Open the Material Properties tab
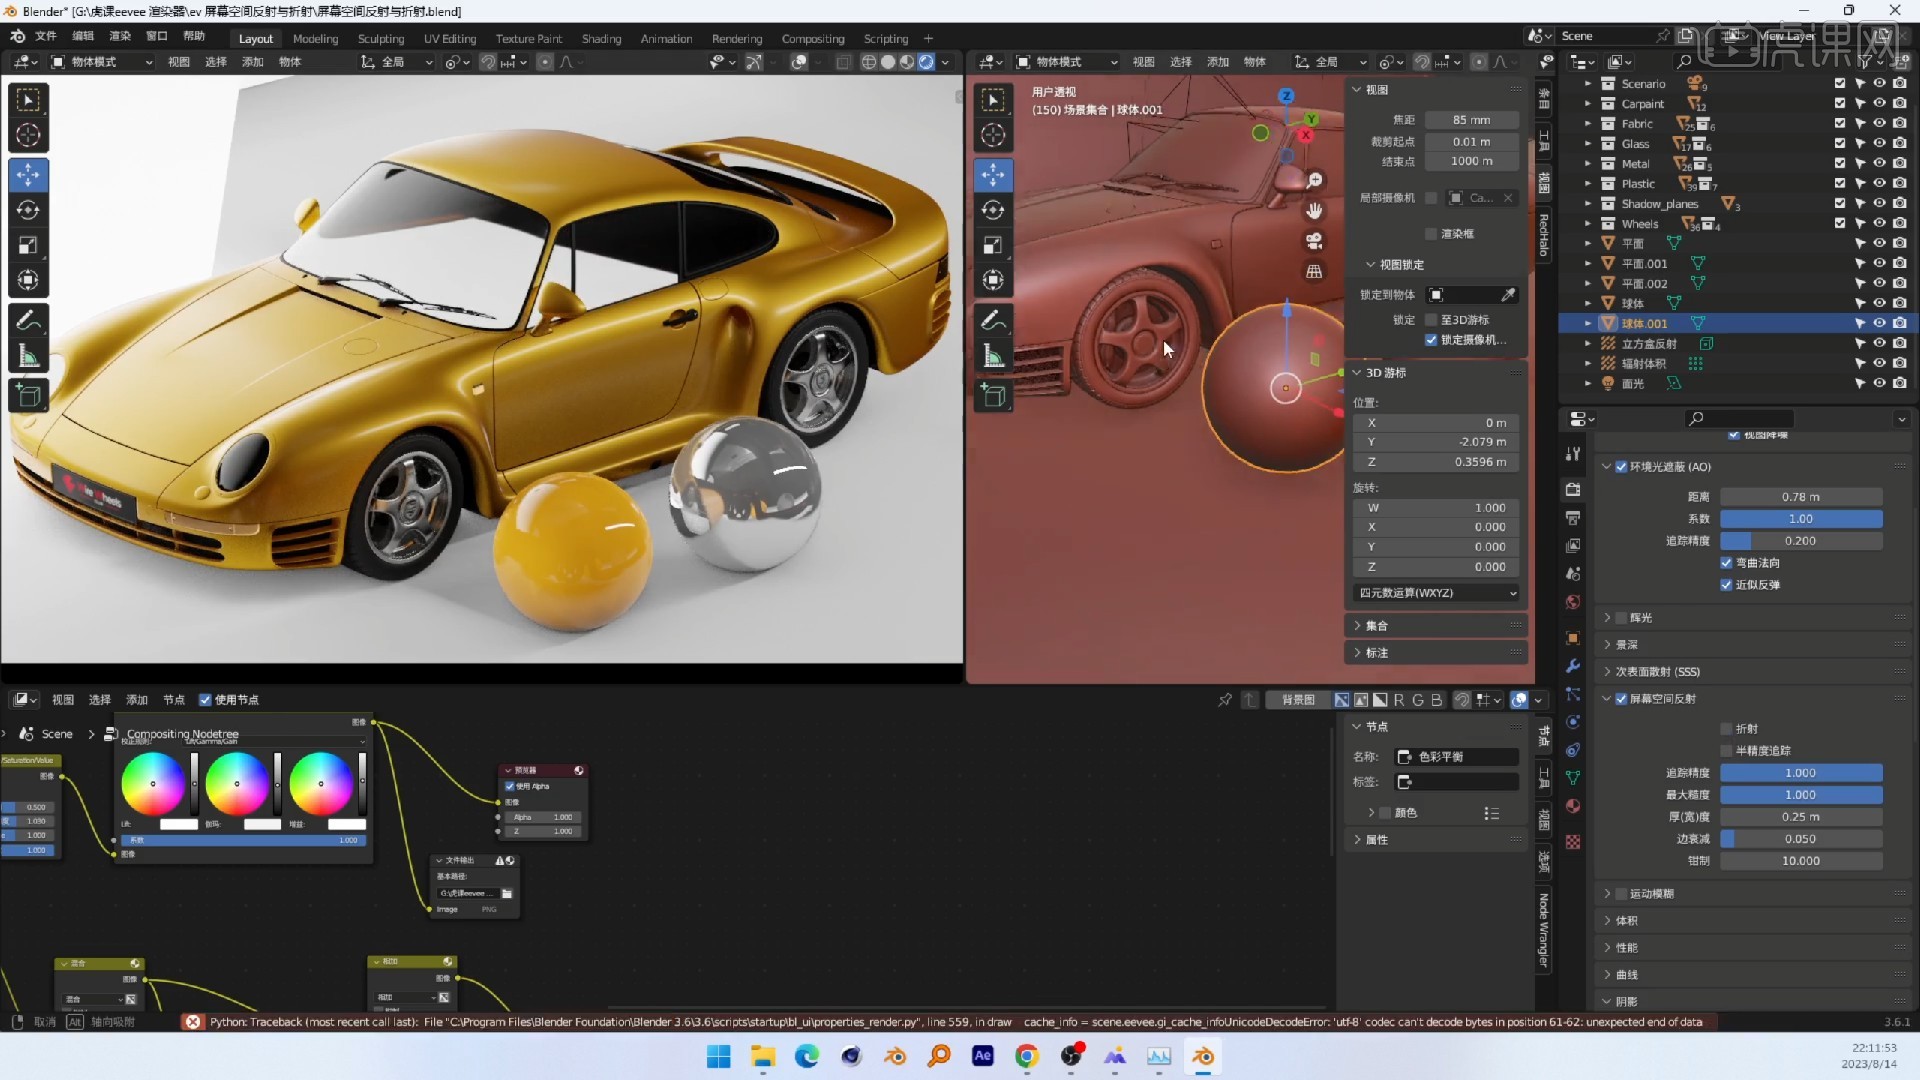1920x1080 pixels. click(x=1572, y=806)
